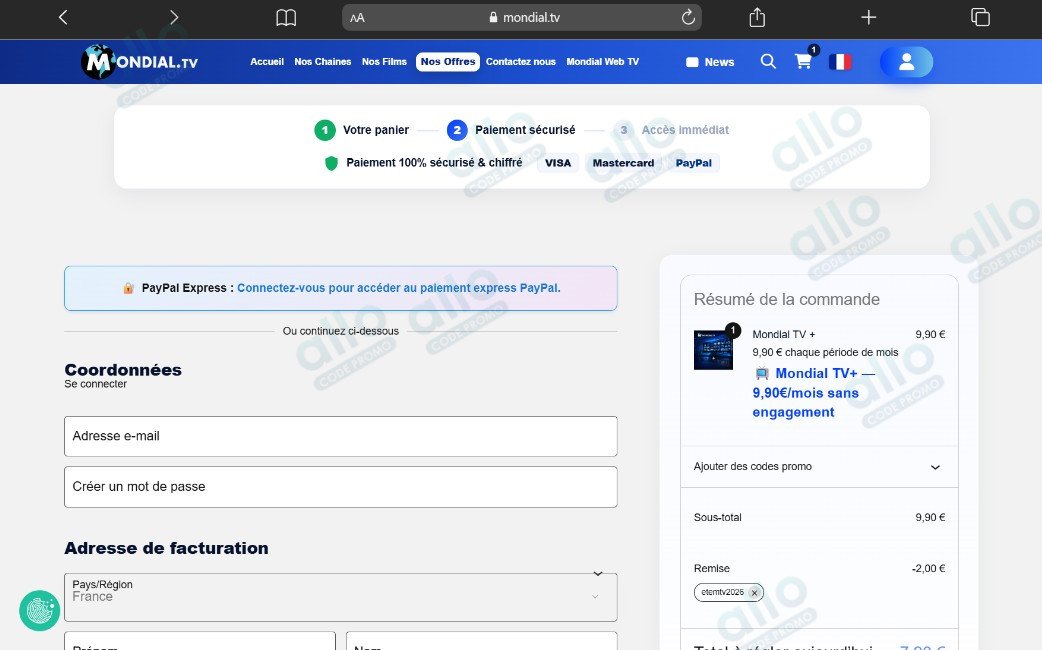
Task: Follow Connectez-vous PayPal express link
Action: (399, 288)
